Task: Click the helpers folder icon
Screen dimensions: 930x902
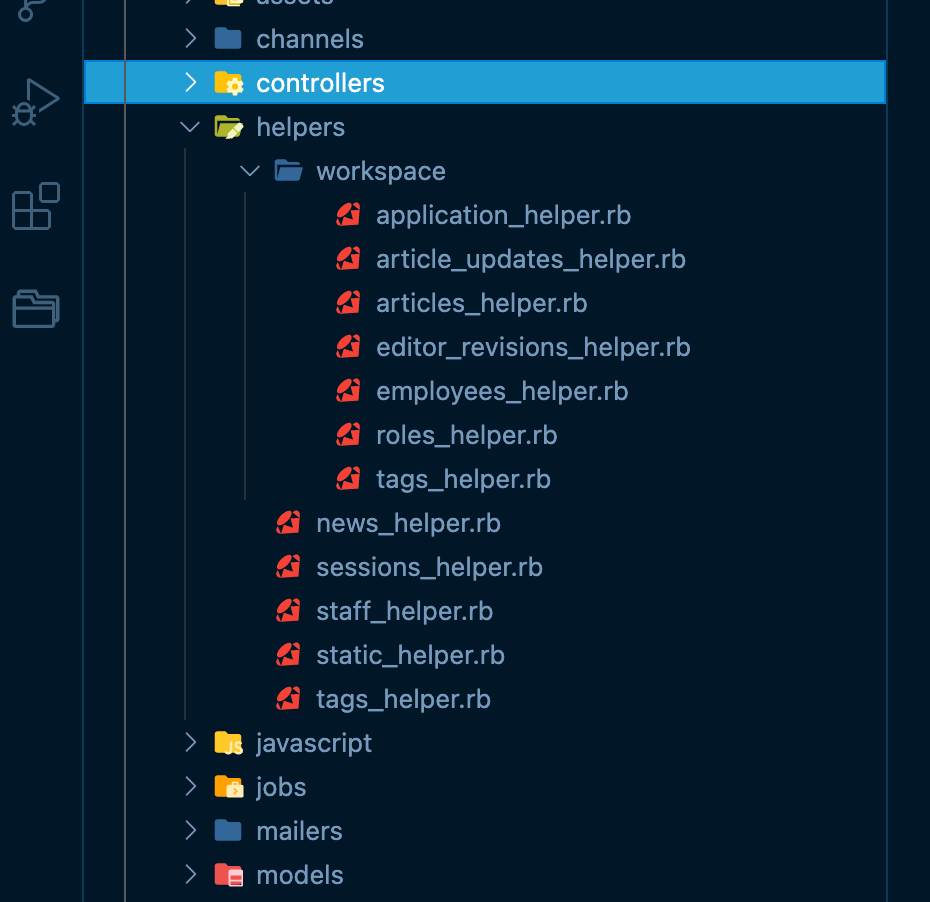Action: point(229,127)
